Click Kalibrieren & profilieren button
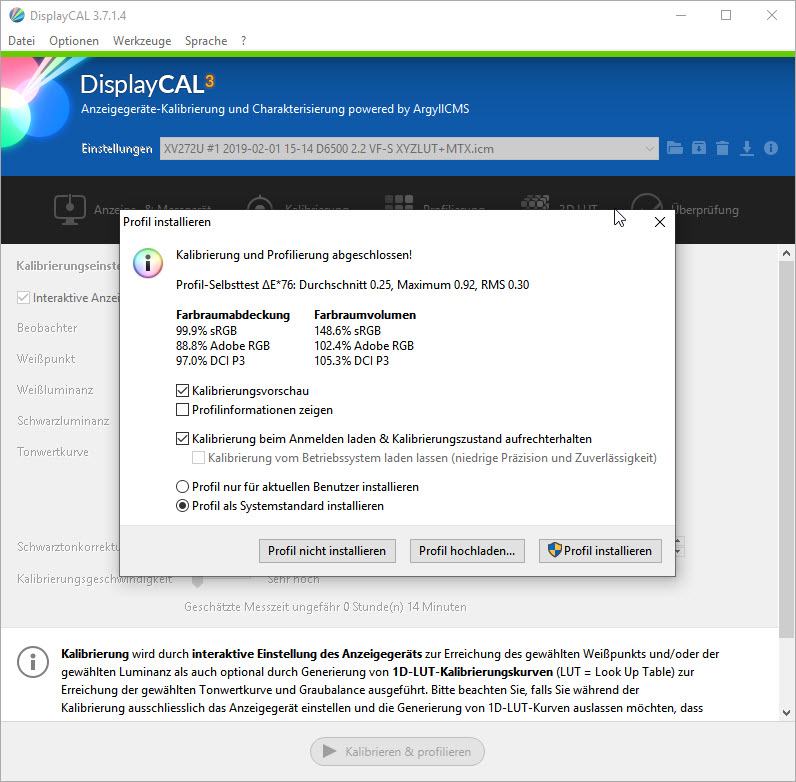Screen dimensions: 796x782 tap(397, 751)
